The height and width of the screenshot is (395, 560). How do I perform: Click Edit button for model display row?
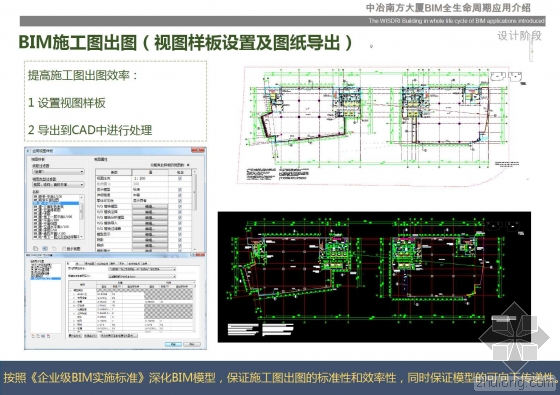tap(150, 234)
